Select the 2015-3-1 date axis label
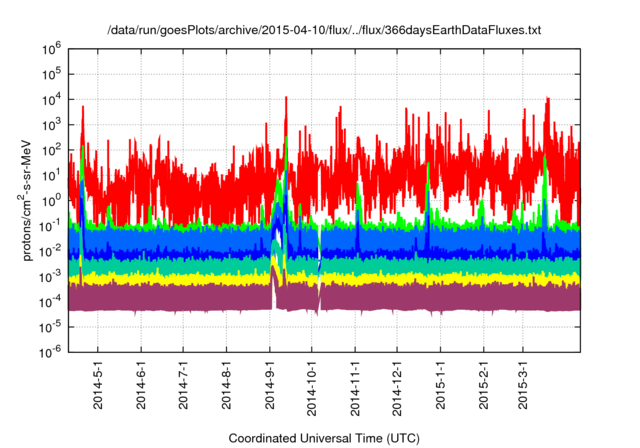The image size is (640, 448). (x=523, y=384)
